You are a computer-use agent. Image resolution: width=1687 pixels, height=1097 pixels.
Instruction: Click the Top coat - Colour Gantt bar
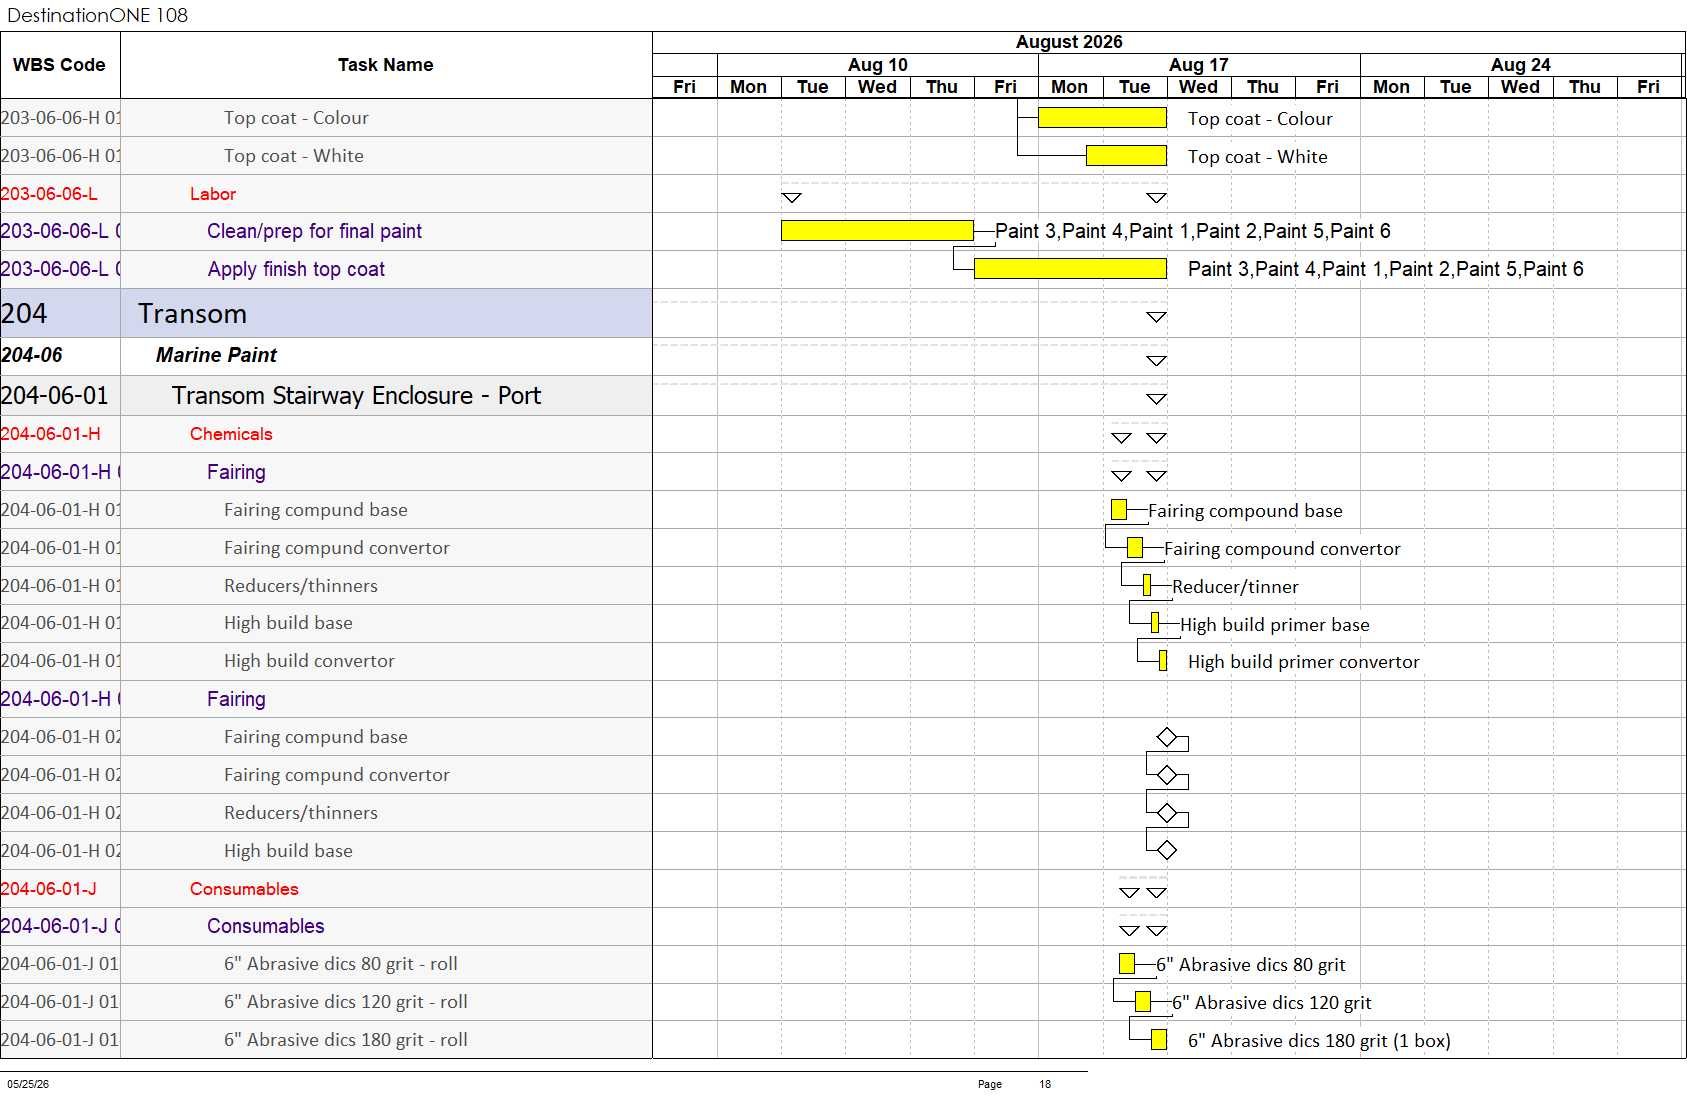[x=1102, y=118]
